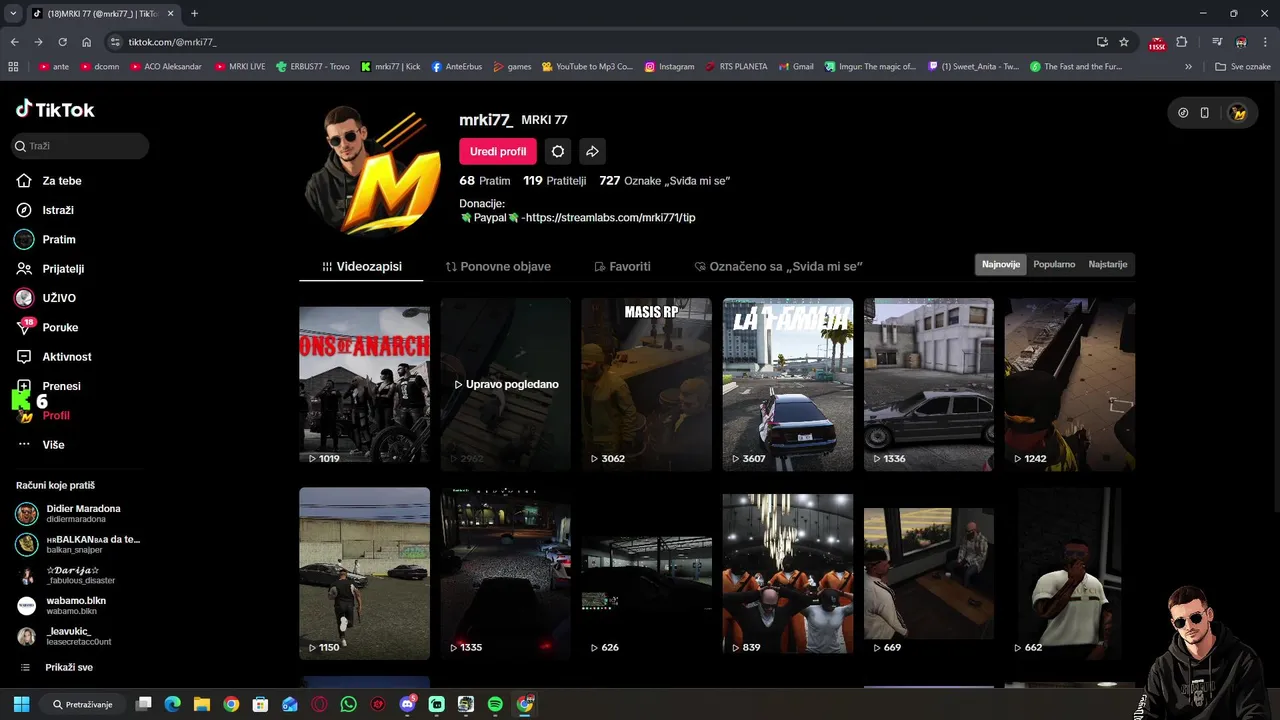Open profile settings gear icon

(x=558, y=152)
